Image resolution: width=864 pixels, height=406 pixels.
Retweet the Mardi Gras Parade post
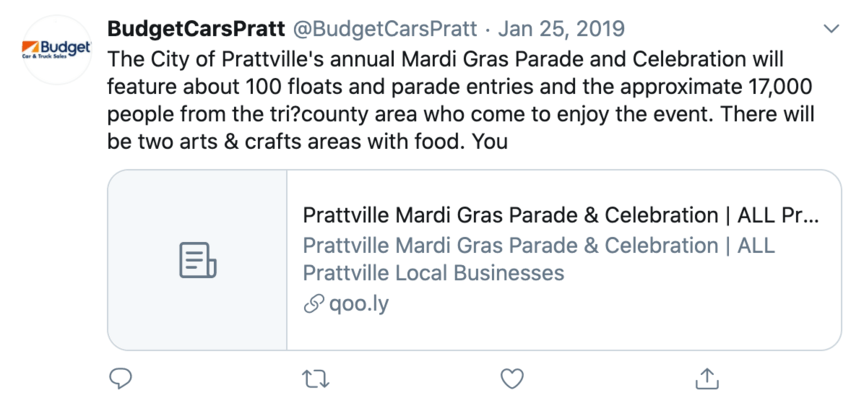click(316, 379)
